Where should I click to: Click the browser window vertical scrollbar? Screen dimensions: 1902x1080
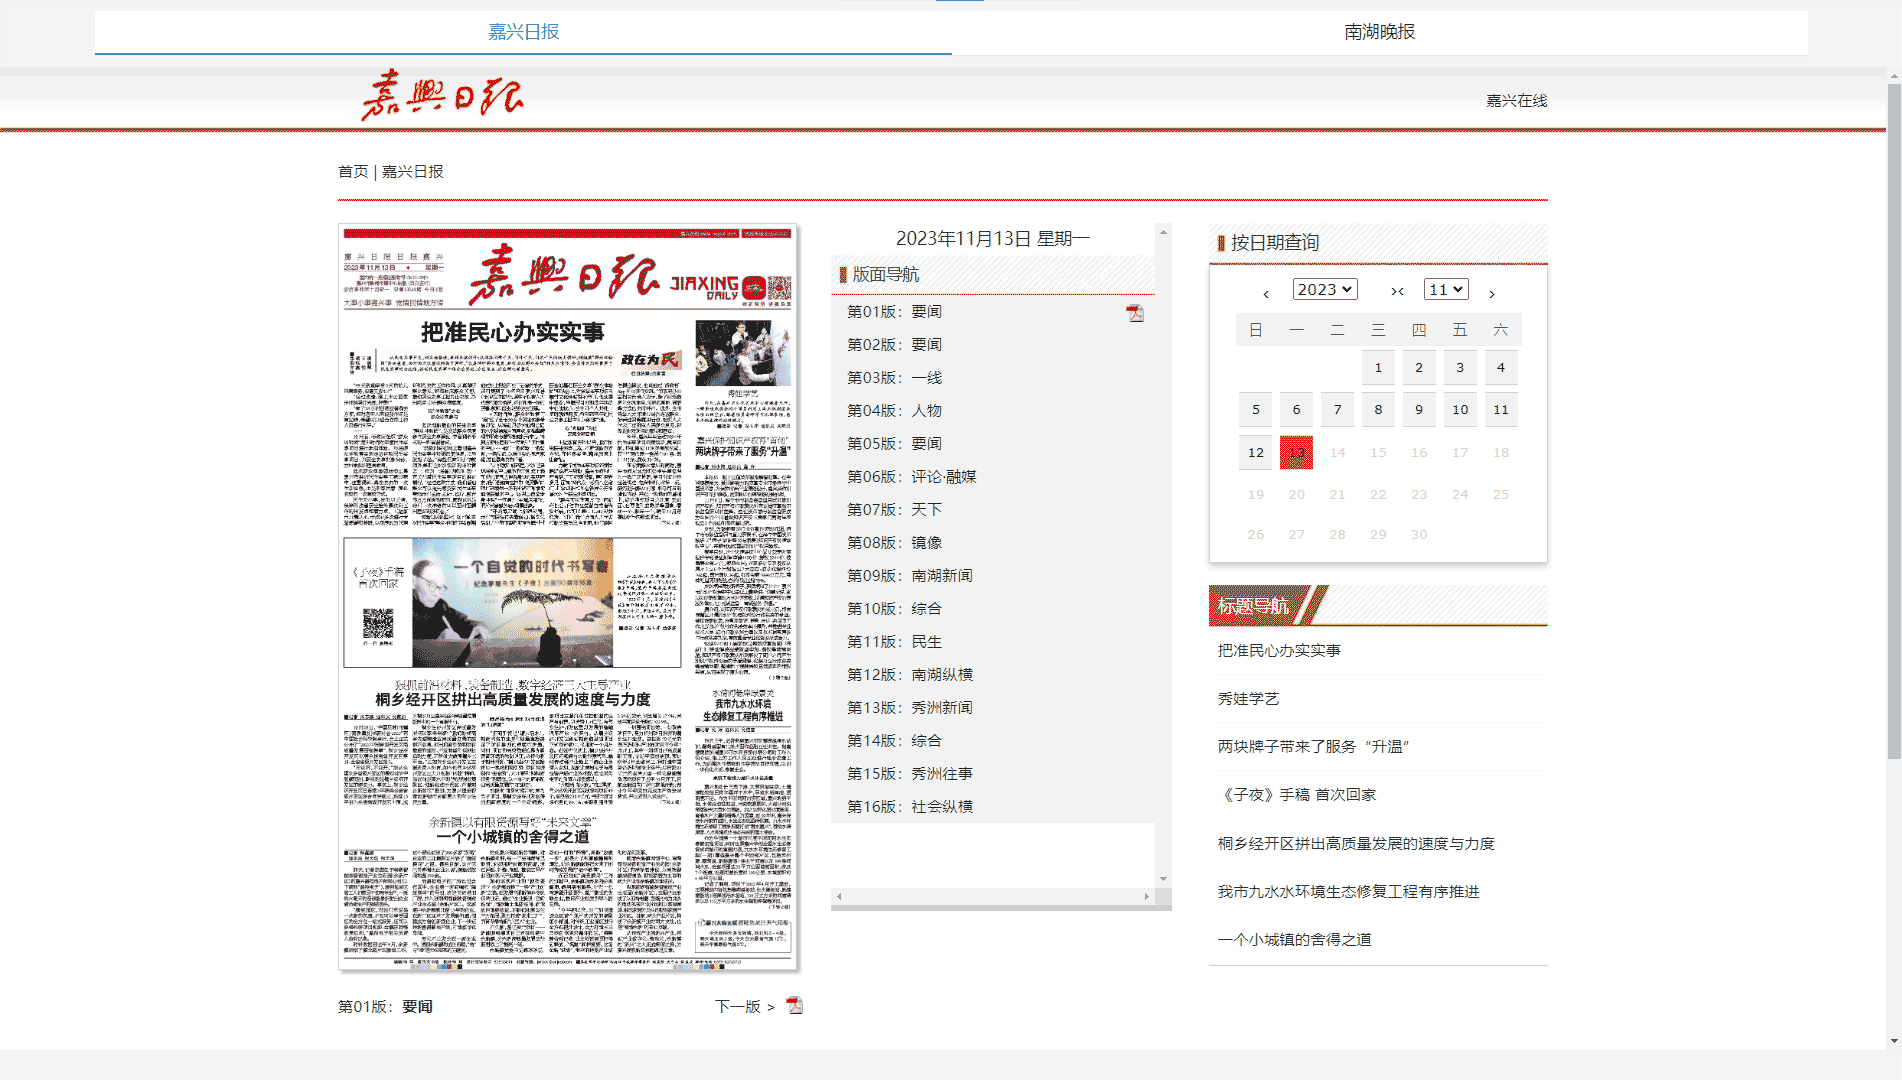[x=1894, y=420]
